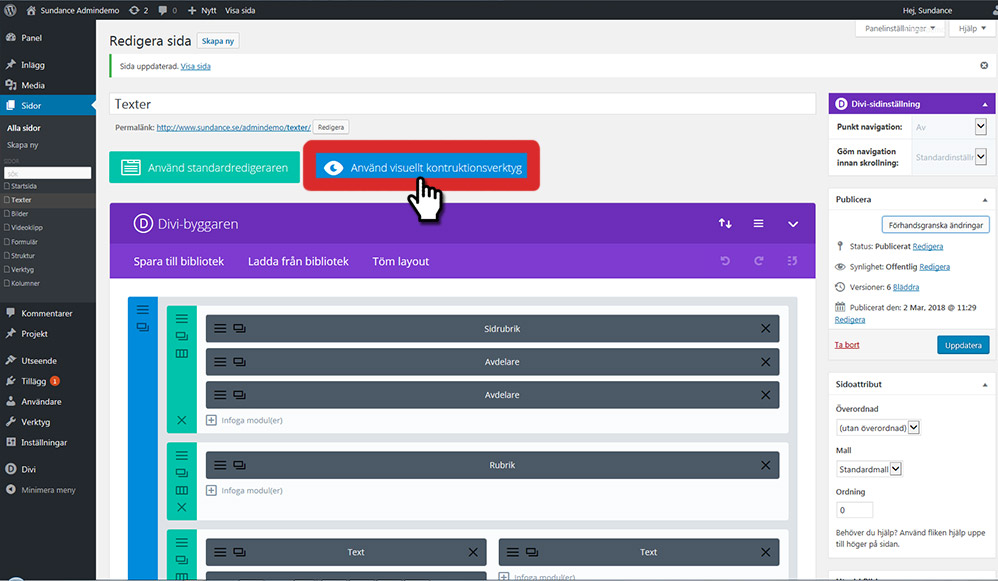Select Startsida page in sidebar list

tap(24, 186)
